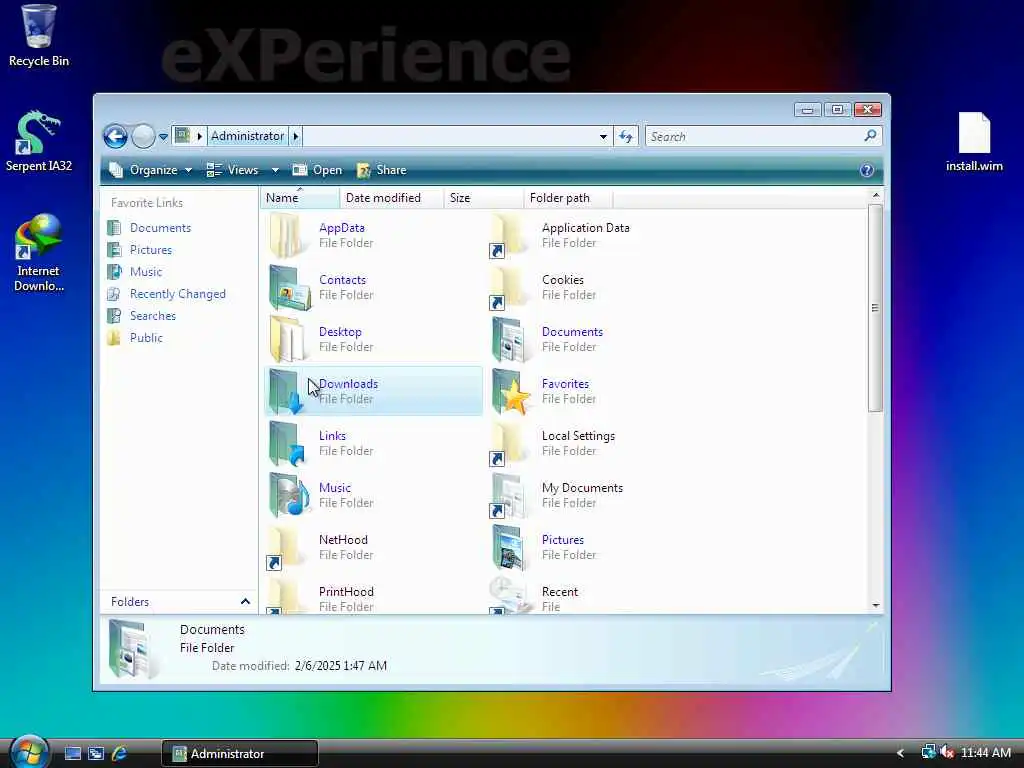Screen dimensions: 1024x768
Task: Open the Organize menu
Action: point(150,170)
